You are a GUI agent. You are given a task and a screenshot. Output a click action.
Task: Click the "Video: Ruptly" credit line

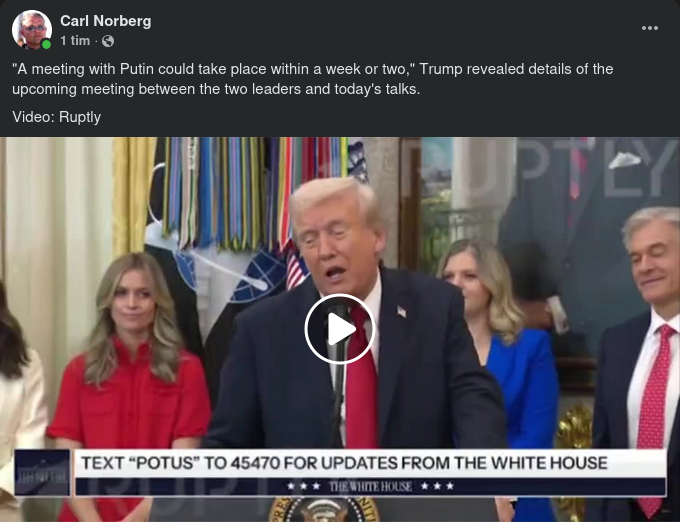pos(56,117)
